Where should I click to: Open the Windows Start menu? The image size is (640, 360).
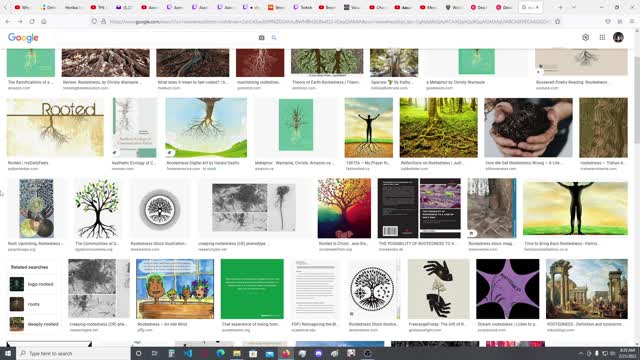click(x=8, y=353)
